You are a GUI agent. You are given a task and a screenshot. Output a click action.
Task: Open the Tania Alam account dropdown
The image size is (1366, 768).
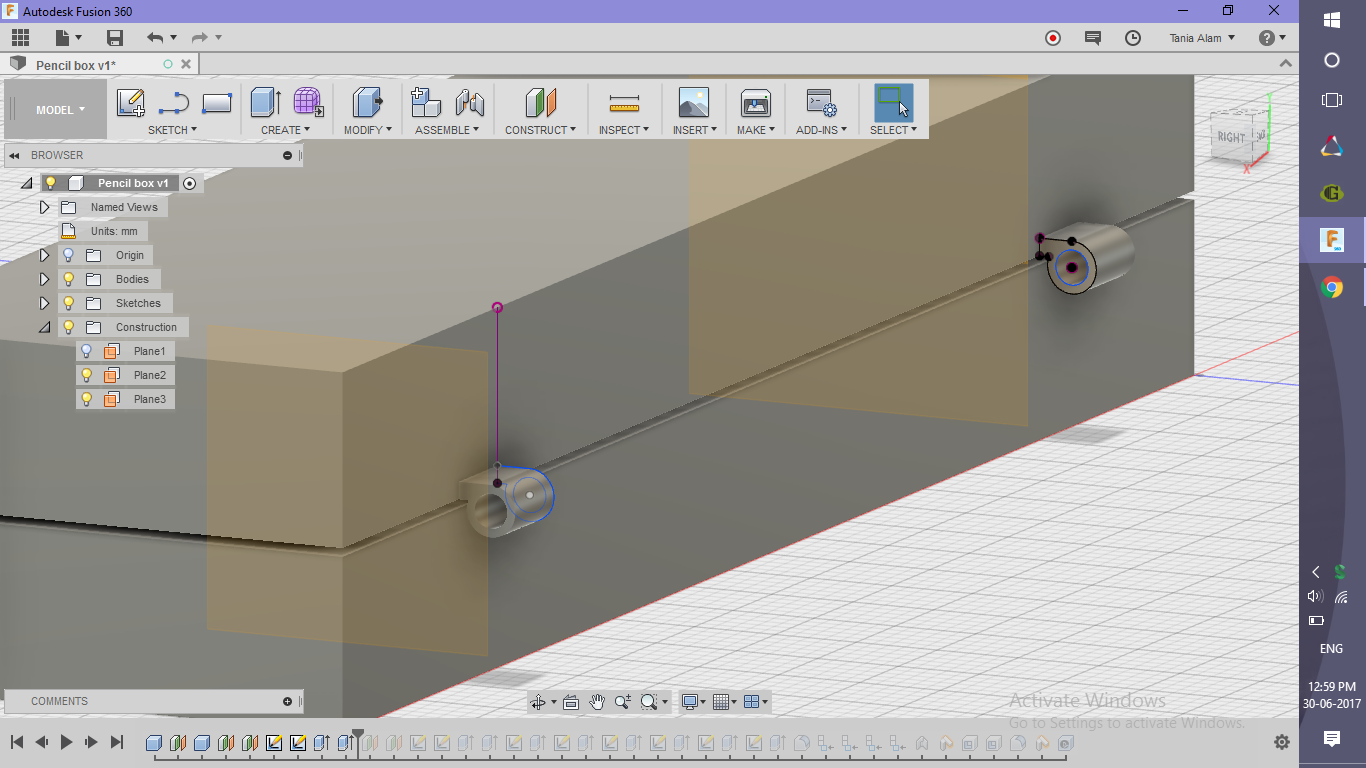pos(1202,38)
